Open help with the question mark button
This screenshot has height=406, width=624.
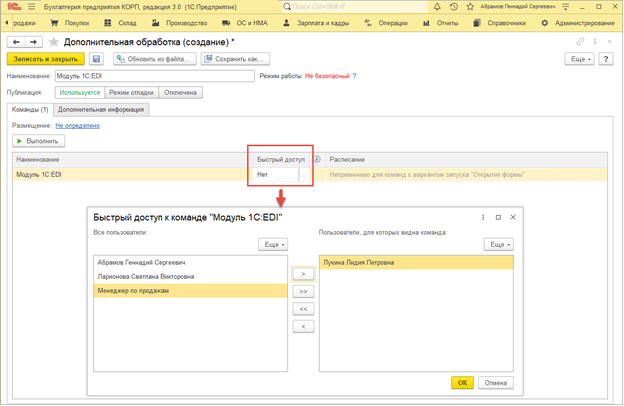coord(606,59)
